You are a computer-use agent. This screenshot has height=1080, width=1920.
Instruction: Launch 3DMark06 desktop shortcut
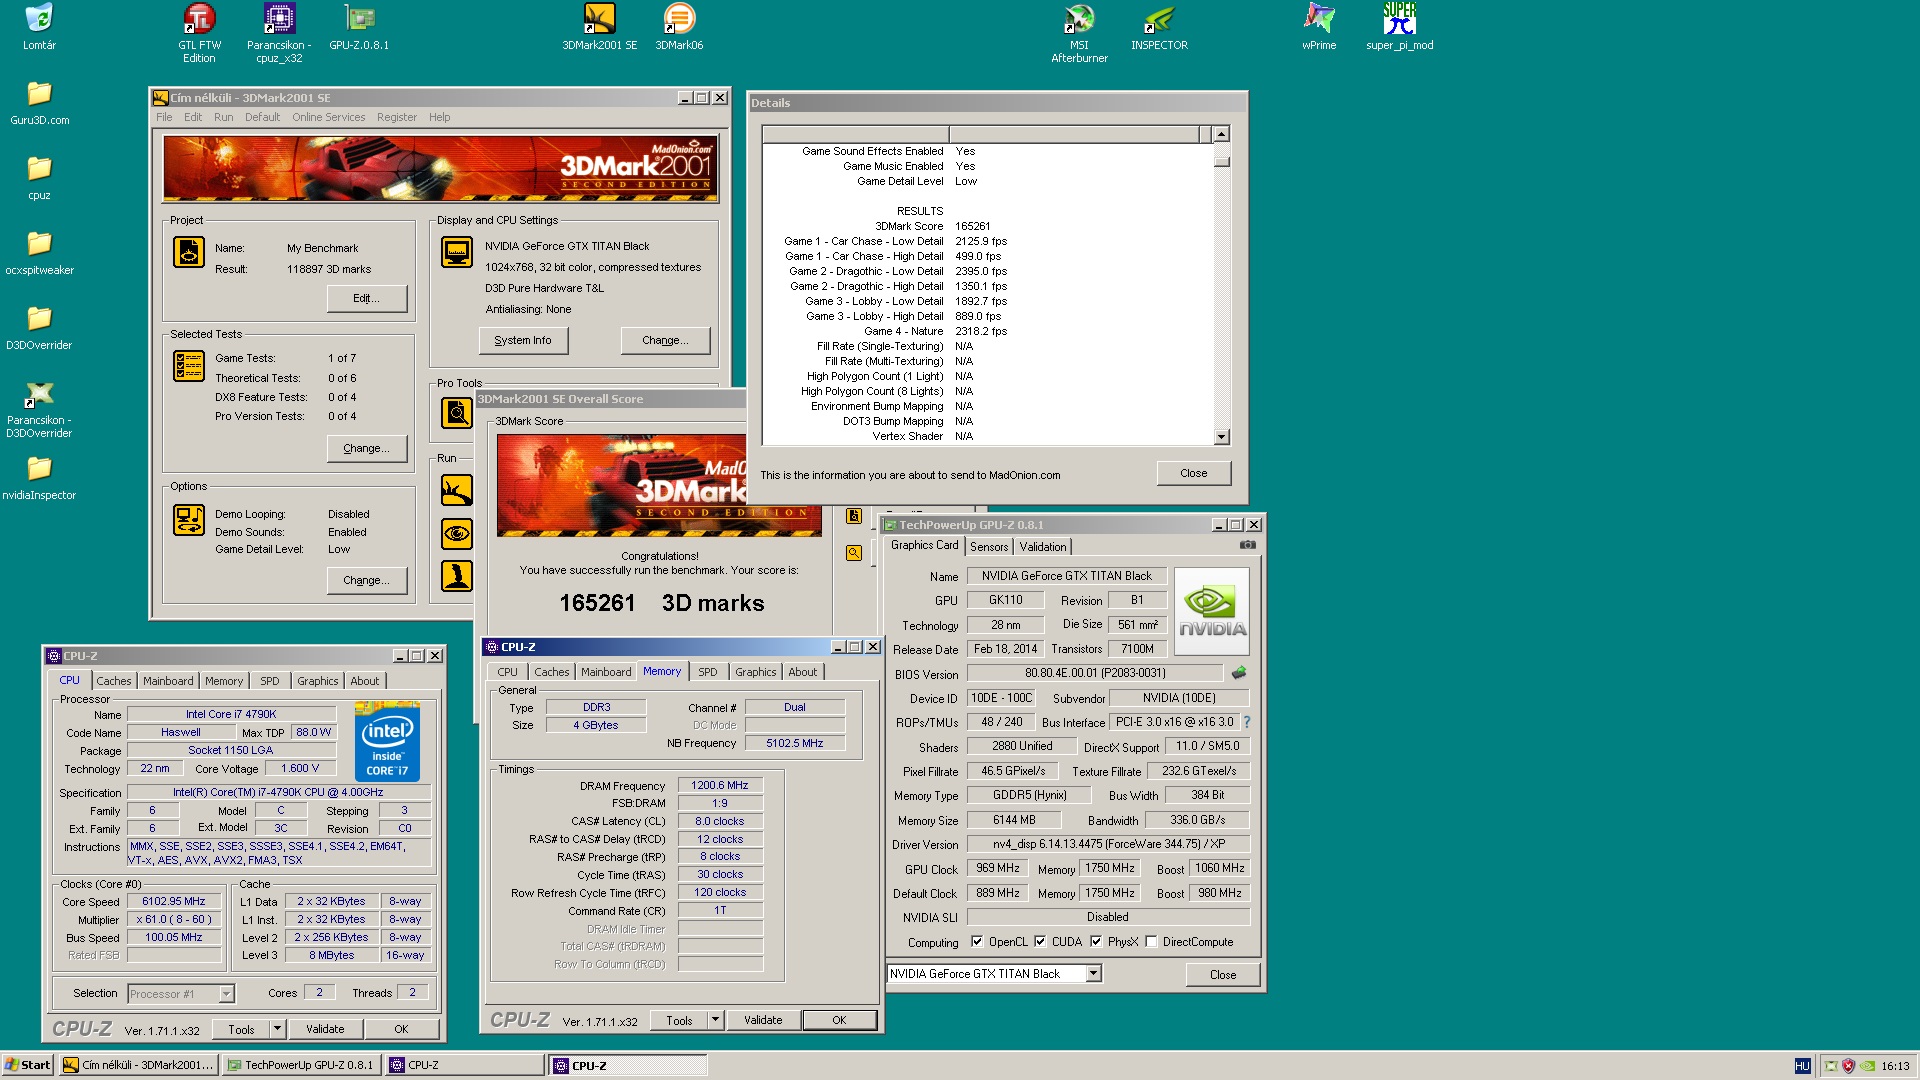click(679, 27)
